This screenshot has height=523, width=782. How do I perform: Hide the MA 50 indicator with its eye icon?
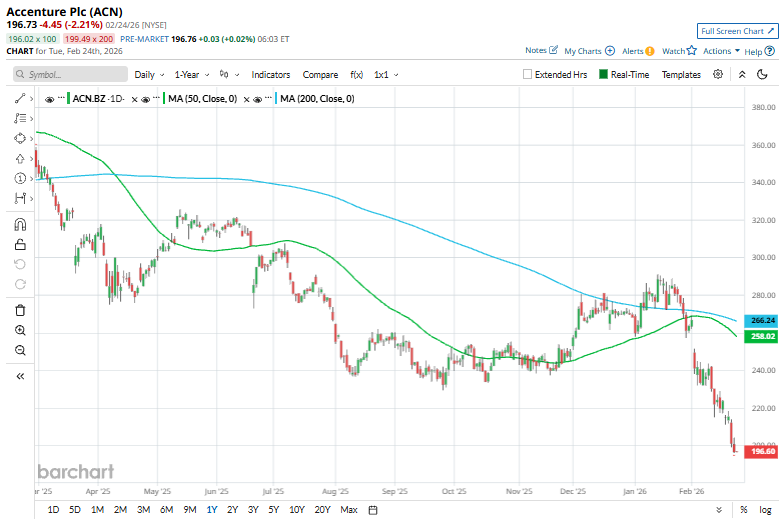[145, 99]
